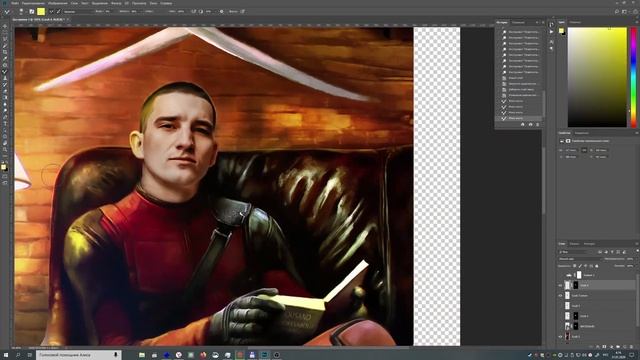
Task: Switch to the Каналы tab
Action: 575,244
